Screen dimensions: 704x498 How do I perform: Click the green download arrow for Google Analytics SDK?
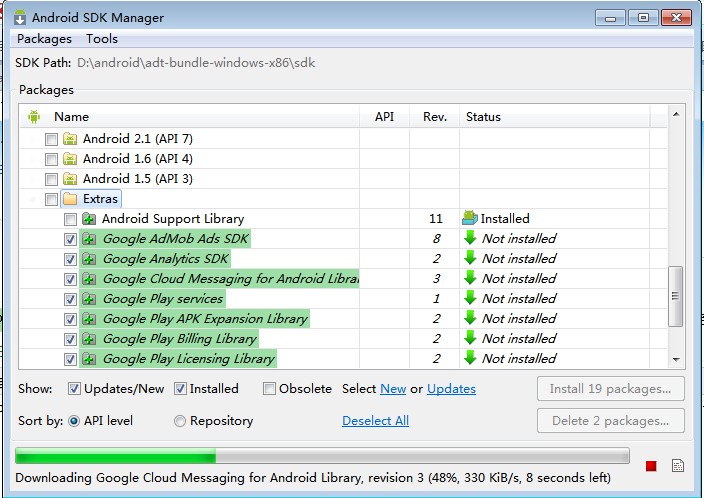[x=470, y=258]
